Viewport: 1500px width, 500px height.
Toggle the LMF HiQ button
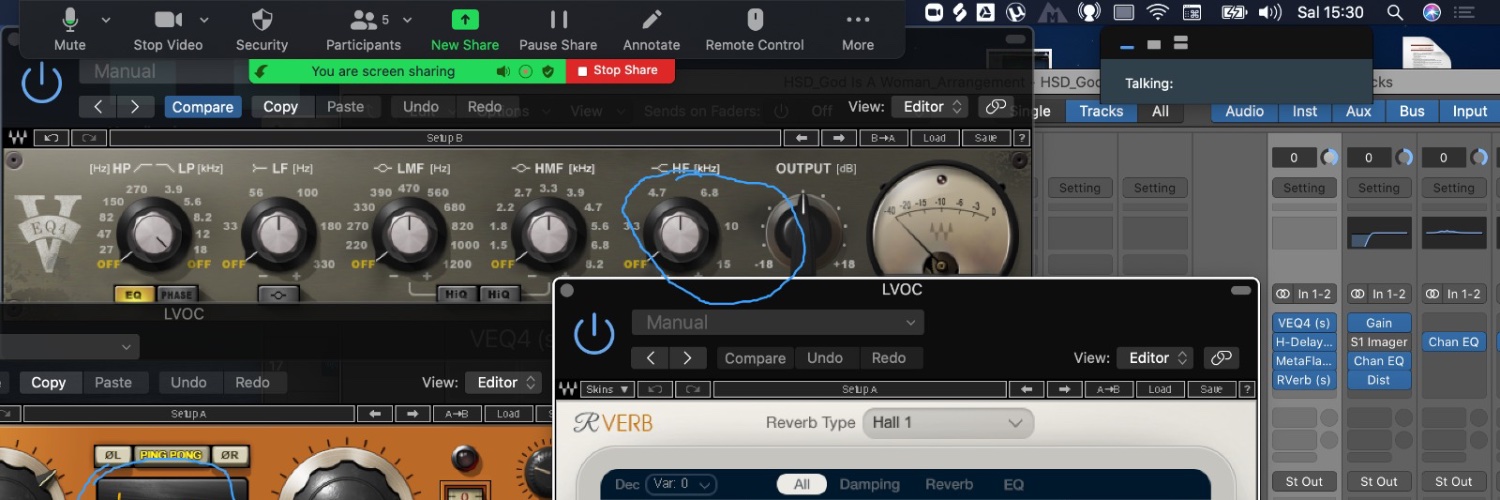coord(456,294)
